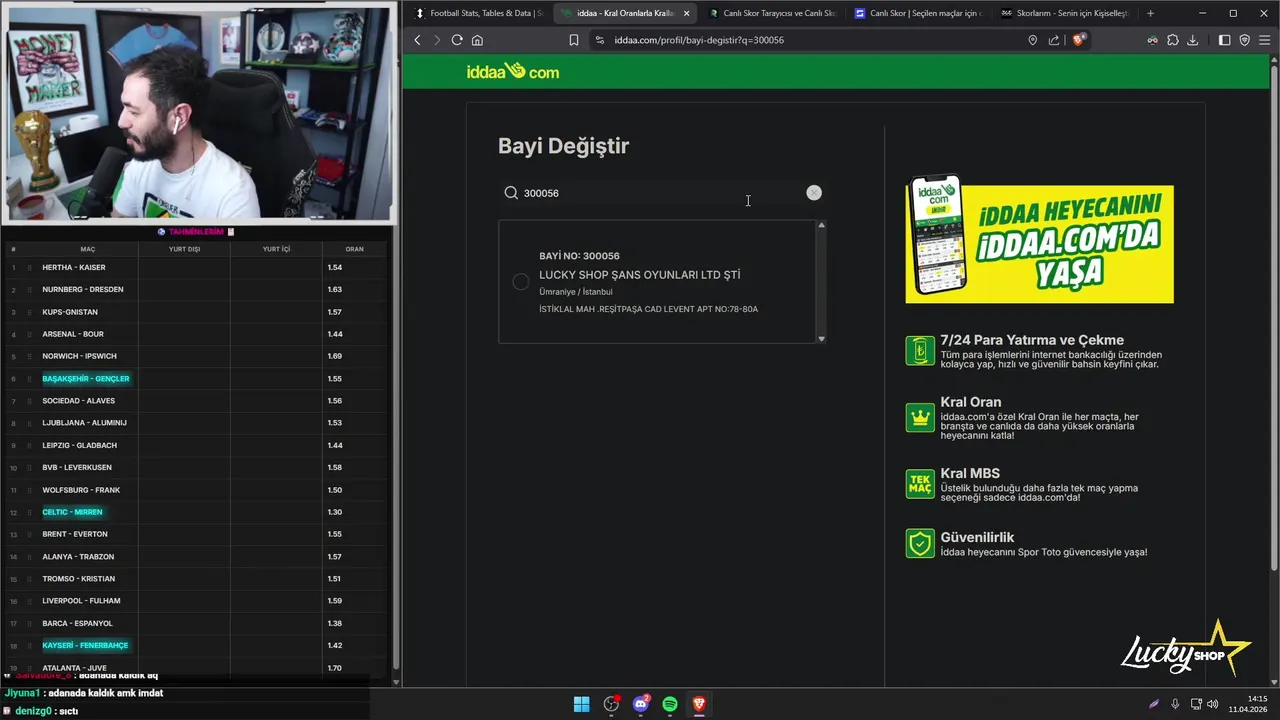The height and width of the screenshot is (720, 1280).
Task: Click the Kral MBS Tek Maç icon
Action: click(x=920, y=484)
